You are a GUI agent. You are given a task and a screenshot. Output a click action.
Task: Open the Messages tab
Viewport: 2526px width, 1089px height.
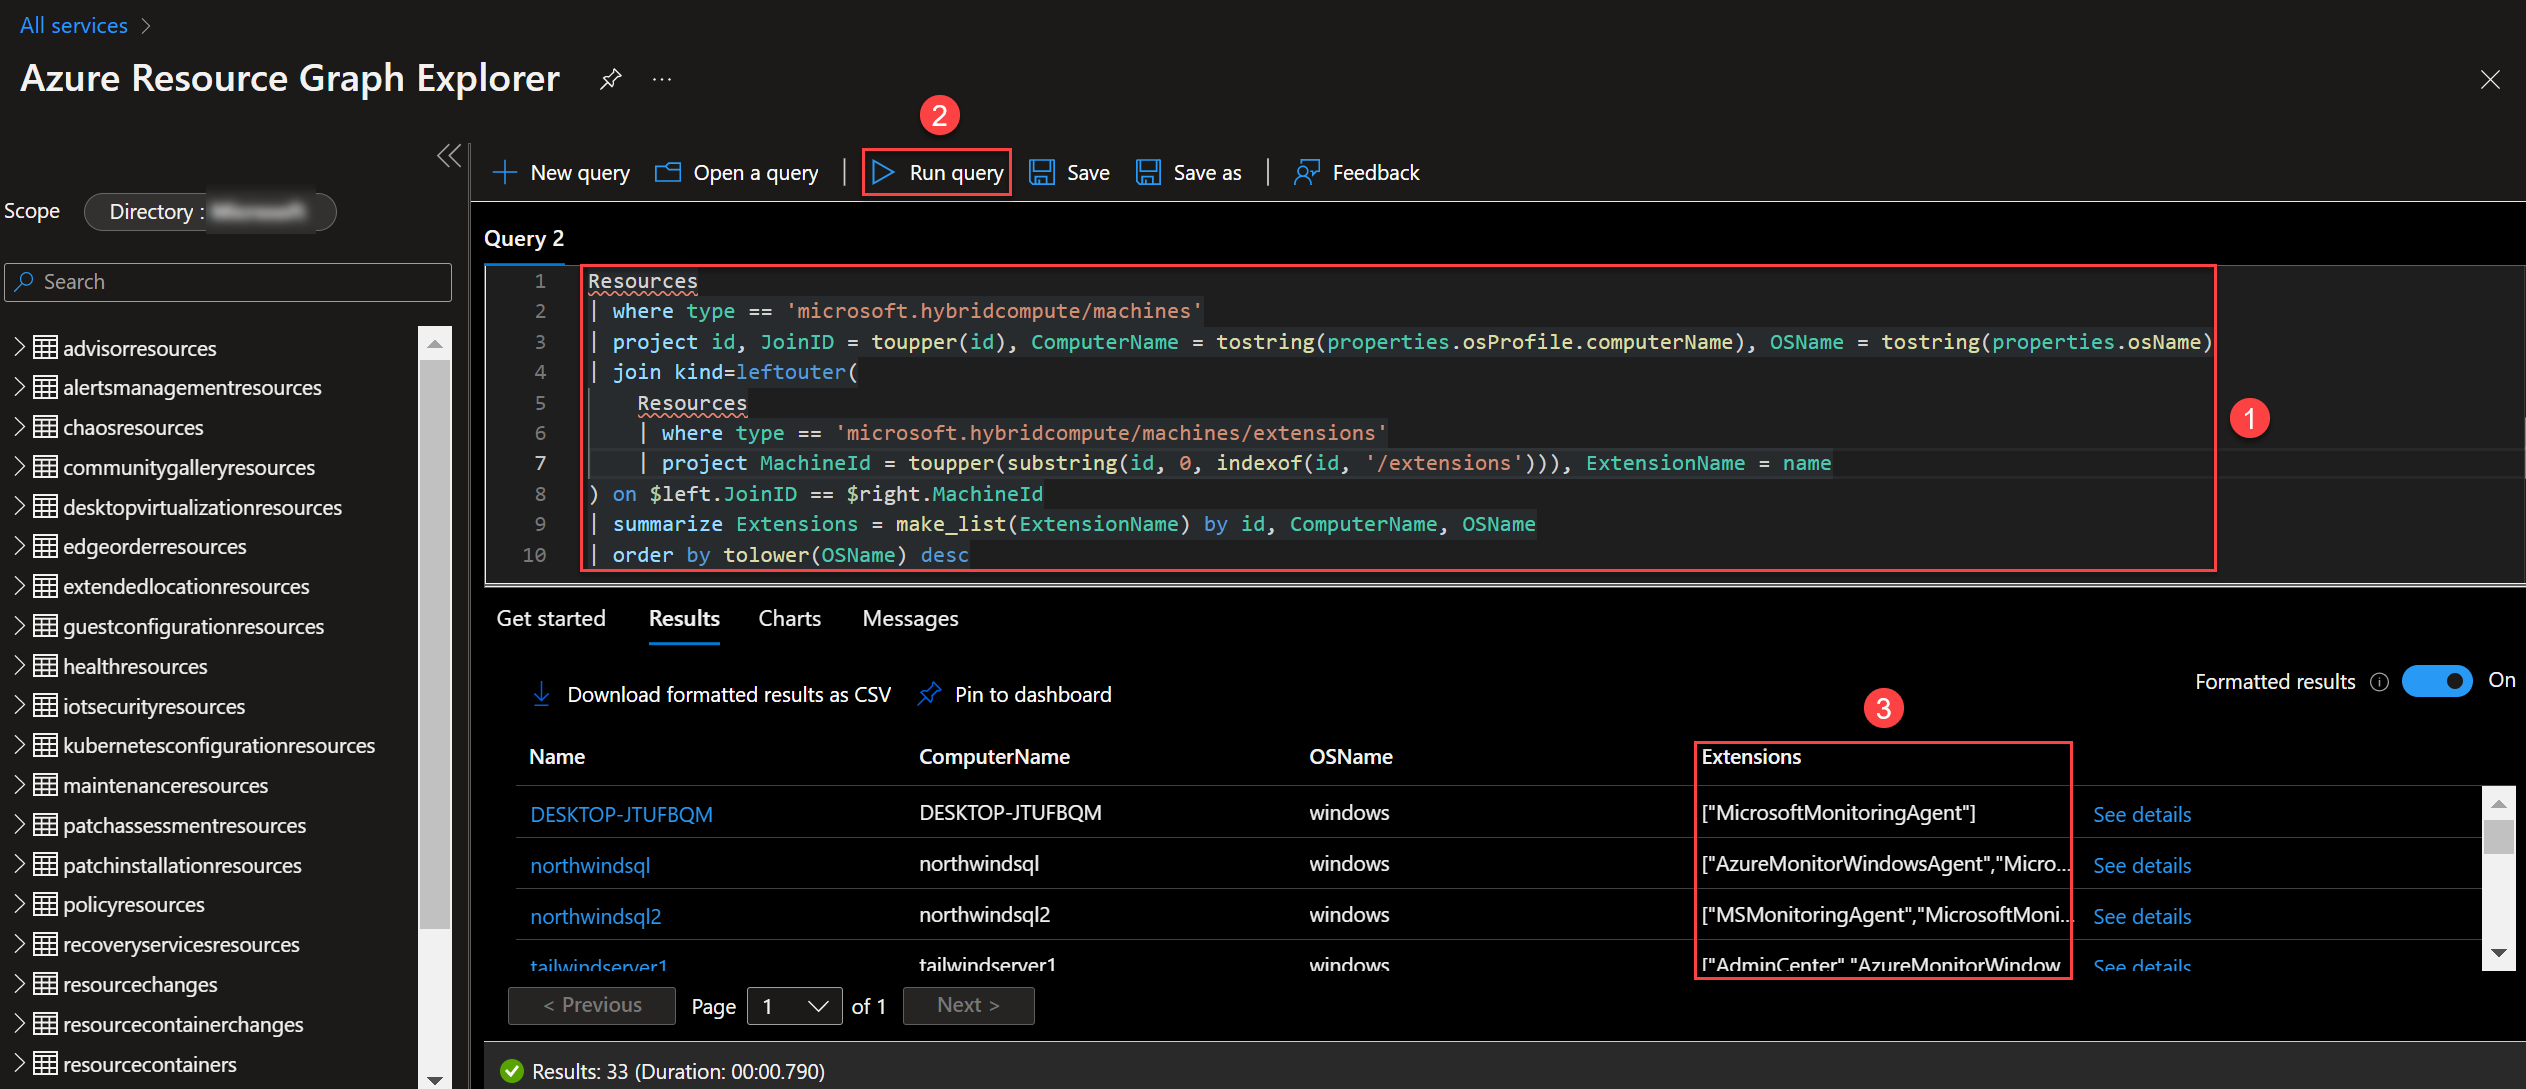[x=910, y=619]
